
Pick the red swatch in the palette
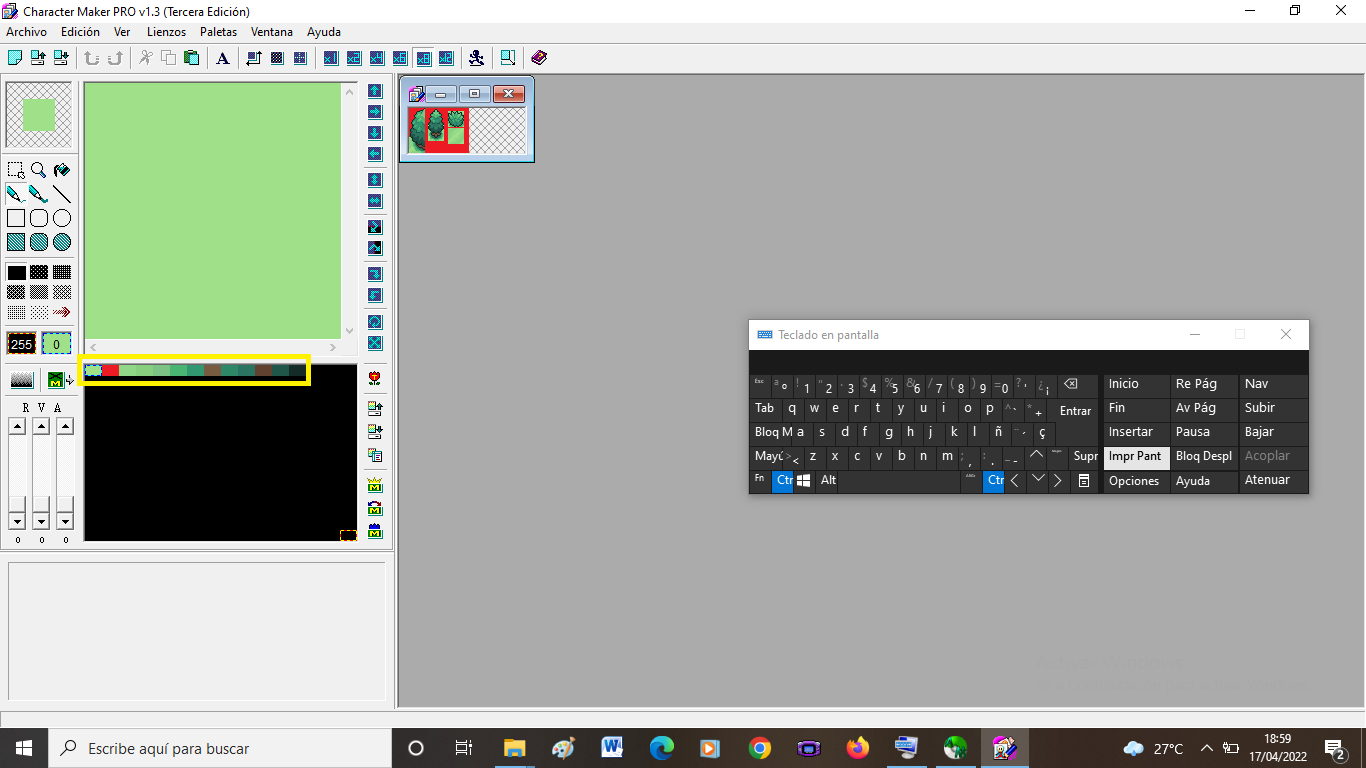110,371
